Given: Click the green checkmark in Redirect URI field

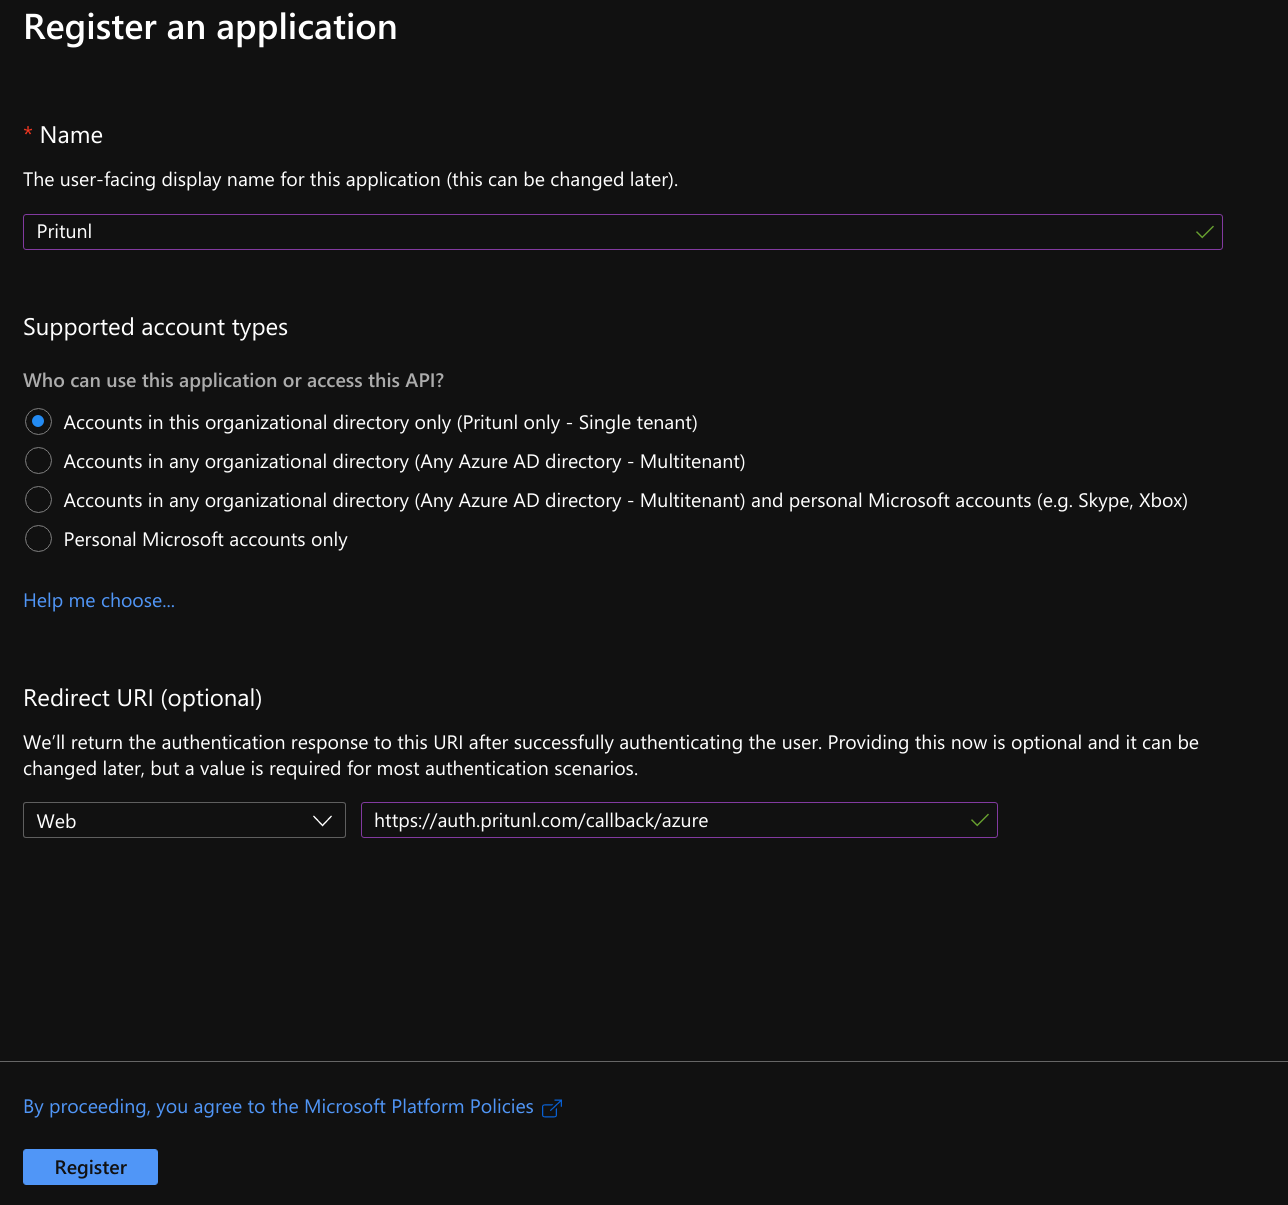Looking at the screenshot, I should pyautogui.click(x=979, y=820).
